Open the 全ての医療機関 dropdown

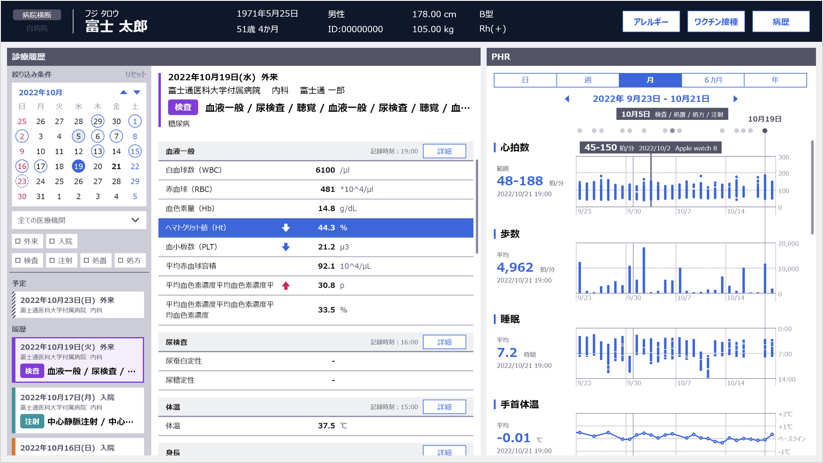[x=78, y=220]
